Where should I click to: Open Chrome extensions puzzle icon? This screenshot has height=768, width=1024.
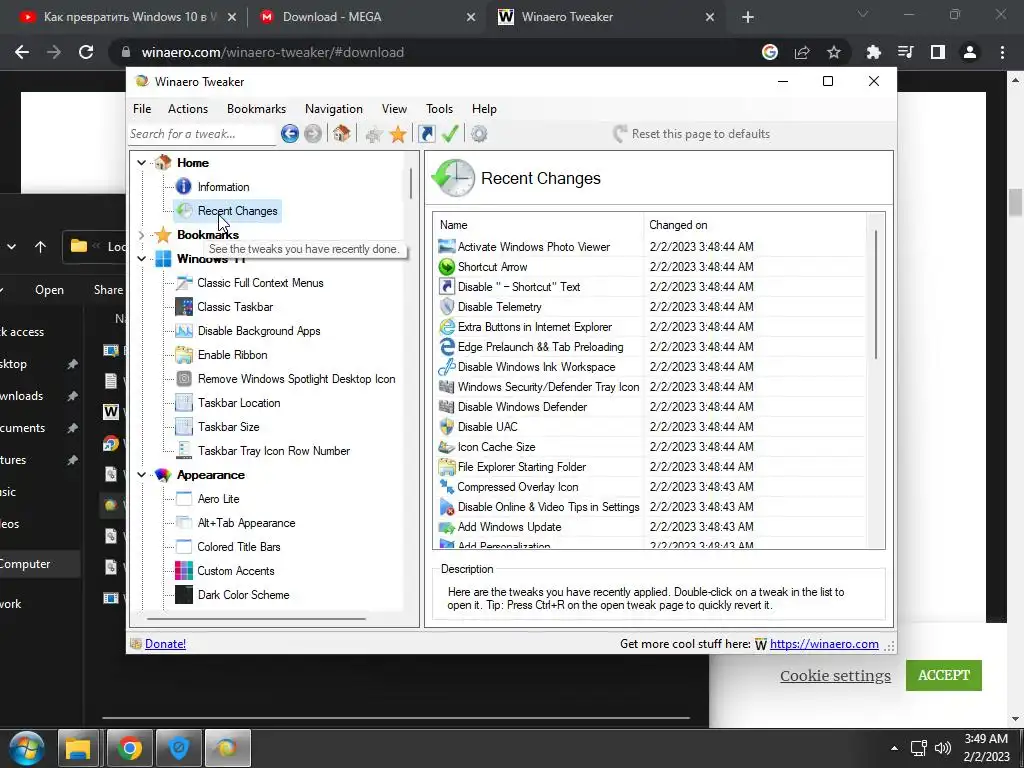[874, 52]
